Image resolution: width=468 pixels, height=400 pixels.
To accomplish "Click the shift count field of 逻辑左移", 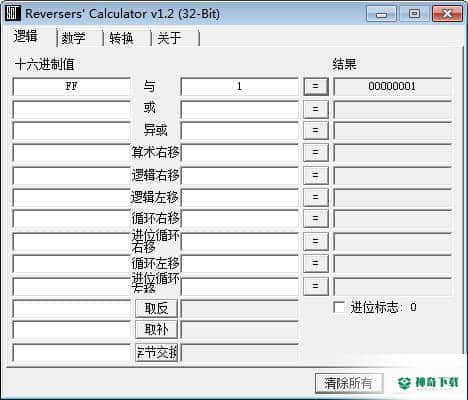I will tap(239, 197).
